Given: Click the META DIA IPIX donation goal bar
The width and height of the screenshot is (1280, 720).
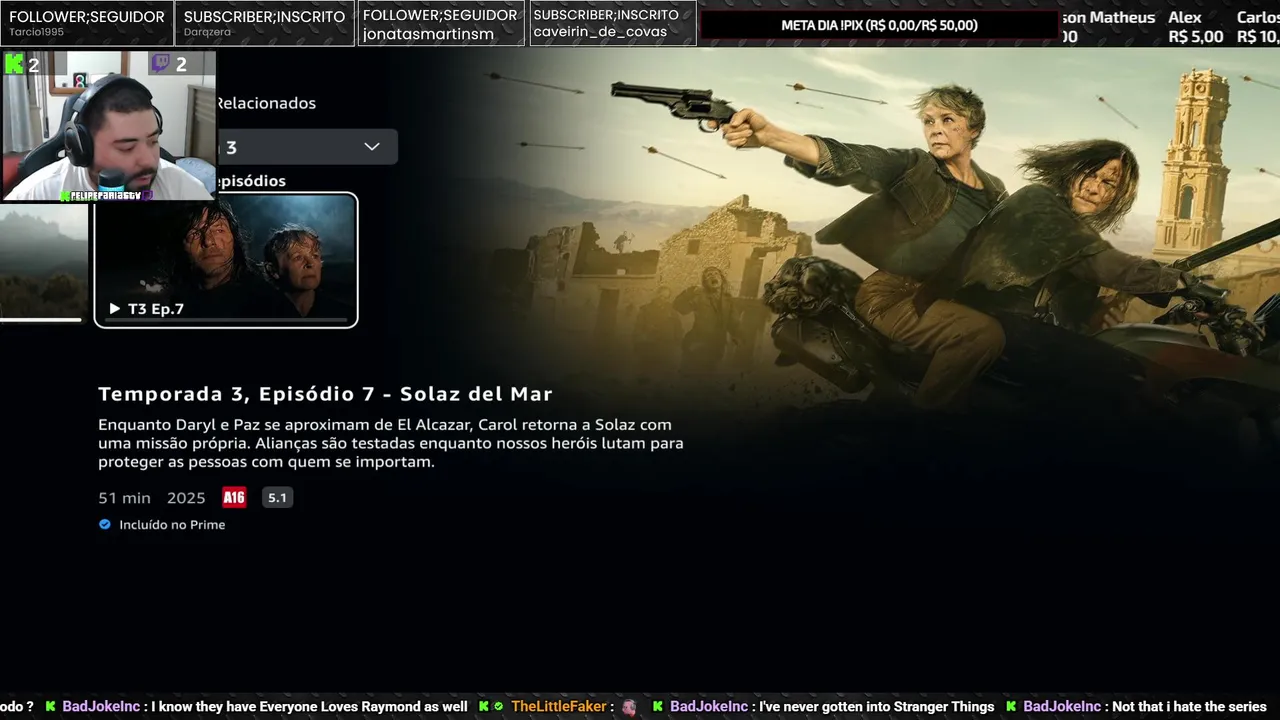Looking at the screenshot, I should [880, 25].
